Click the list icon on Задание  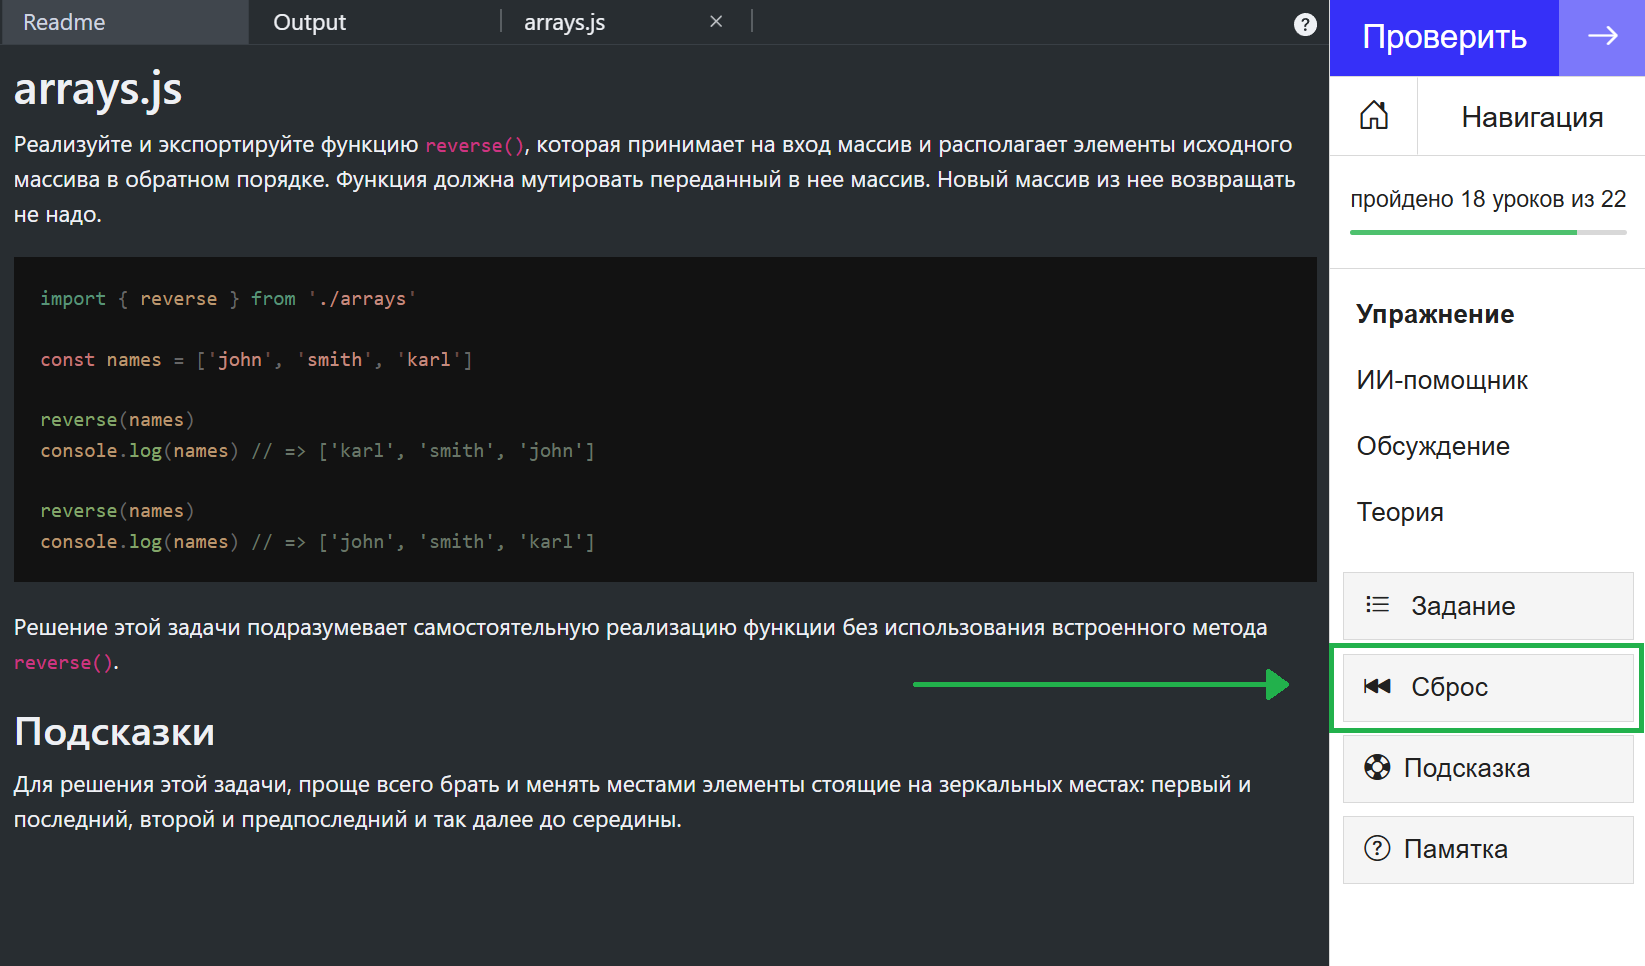pos(1377,605)
